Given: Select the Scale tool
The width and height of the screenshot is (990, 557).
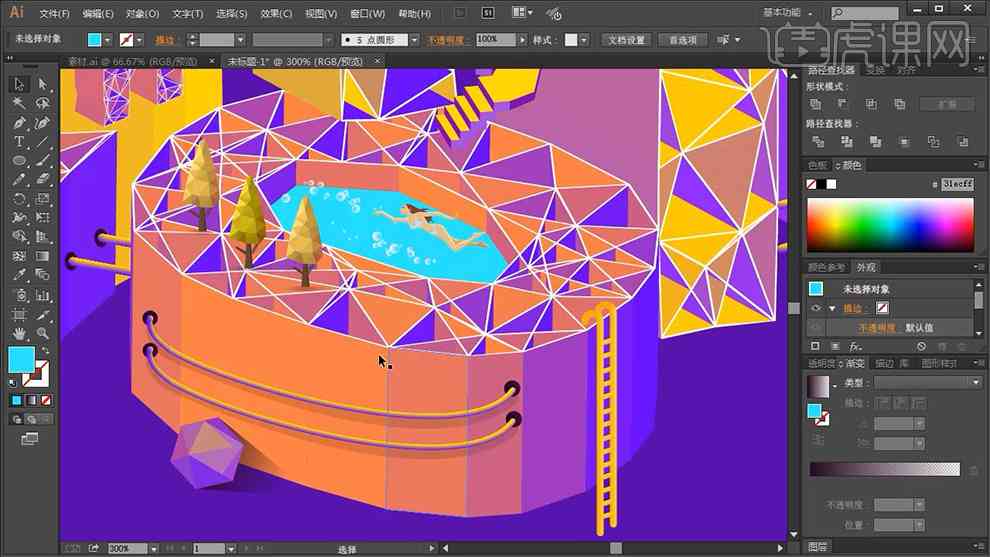Looking at the screenshot, I should [42, 198].
